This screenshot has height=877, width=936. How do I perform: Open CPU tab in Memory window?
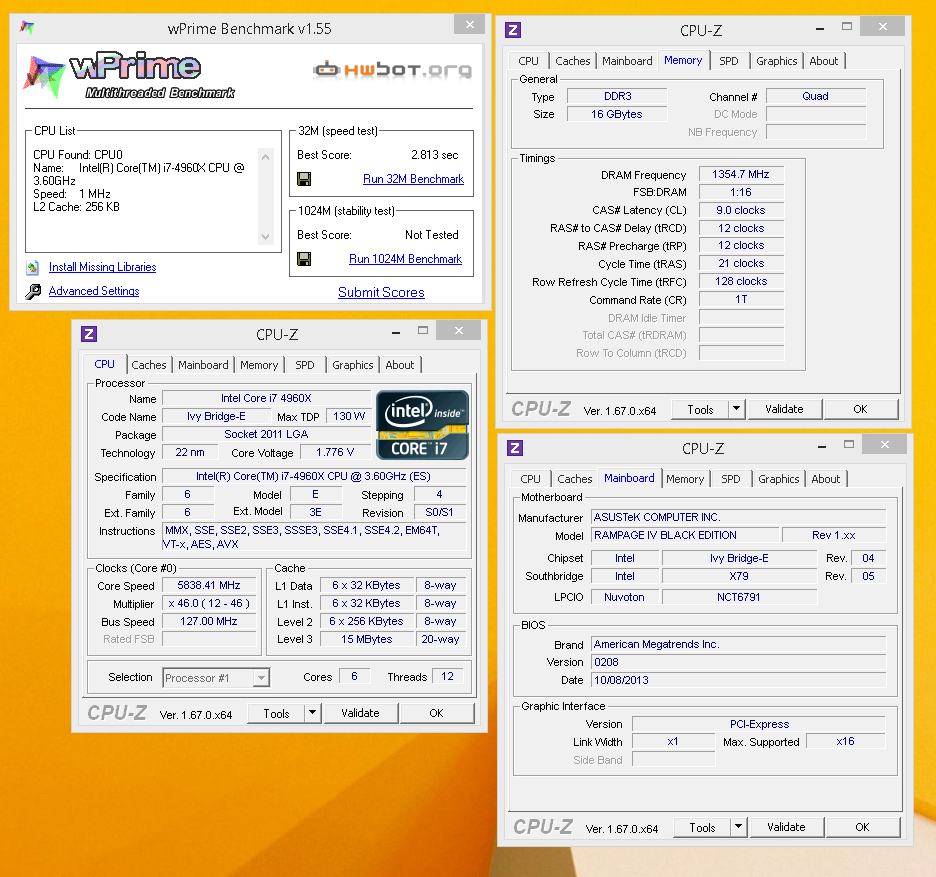point(528,61)
